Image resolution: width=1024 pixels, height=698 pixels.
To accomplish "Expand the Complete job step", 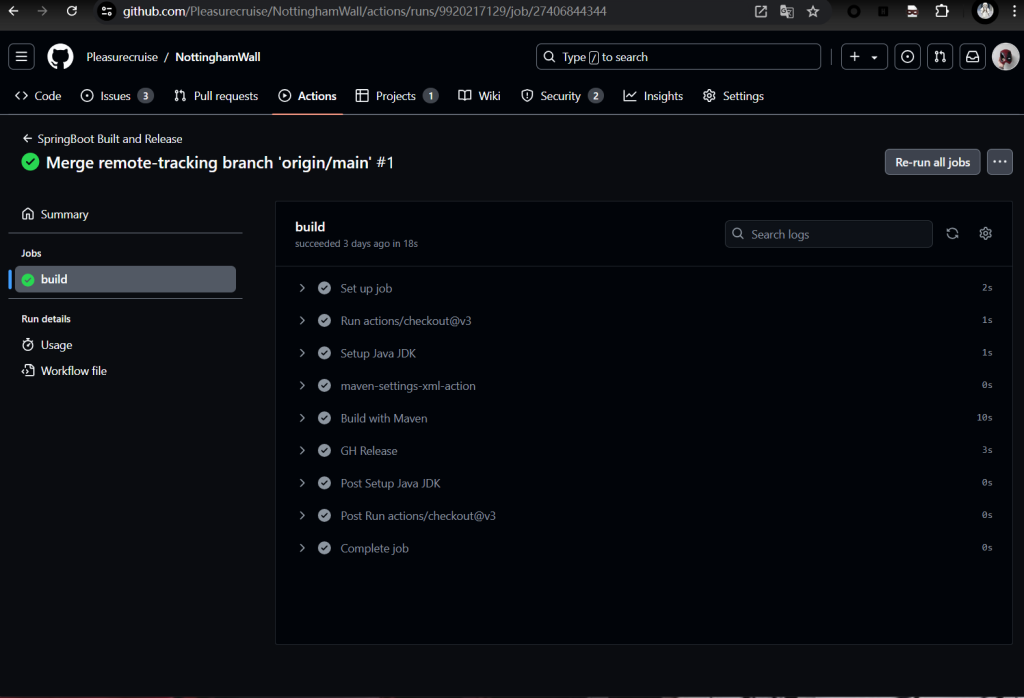I will click(302, 548).
